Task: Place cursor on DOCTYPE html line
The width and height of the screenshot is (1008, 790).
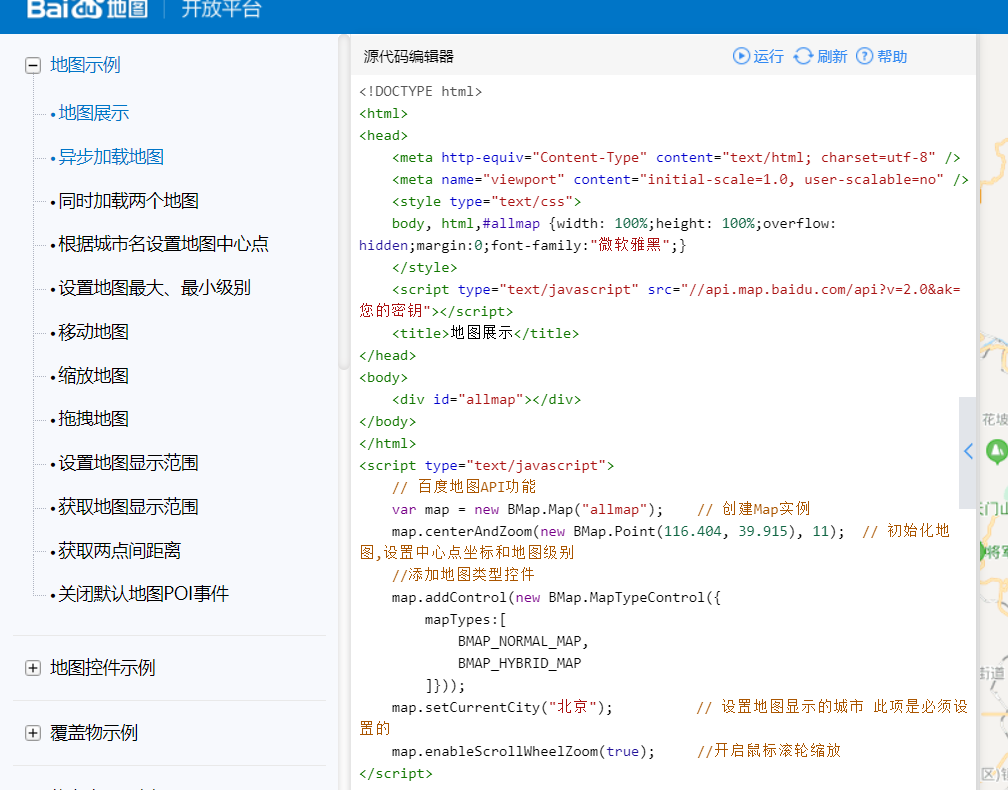Action: [420, 91]
